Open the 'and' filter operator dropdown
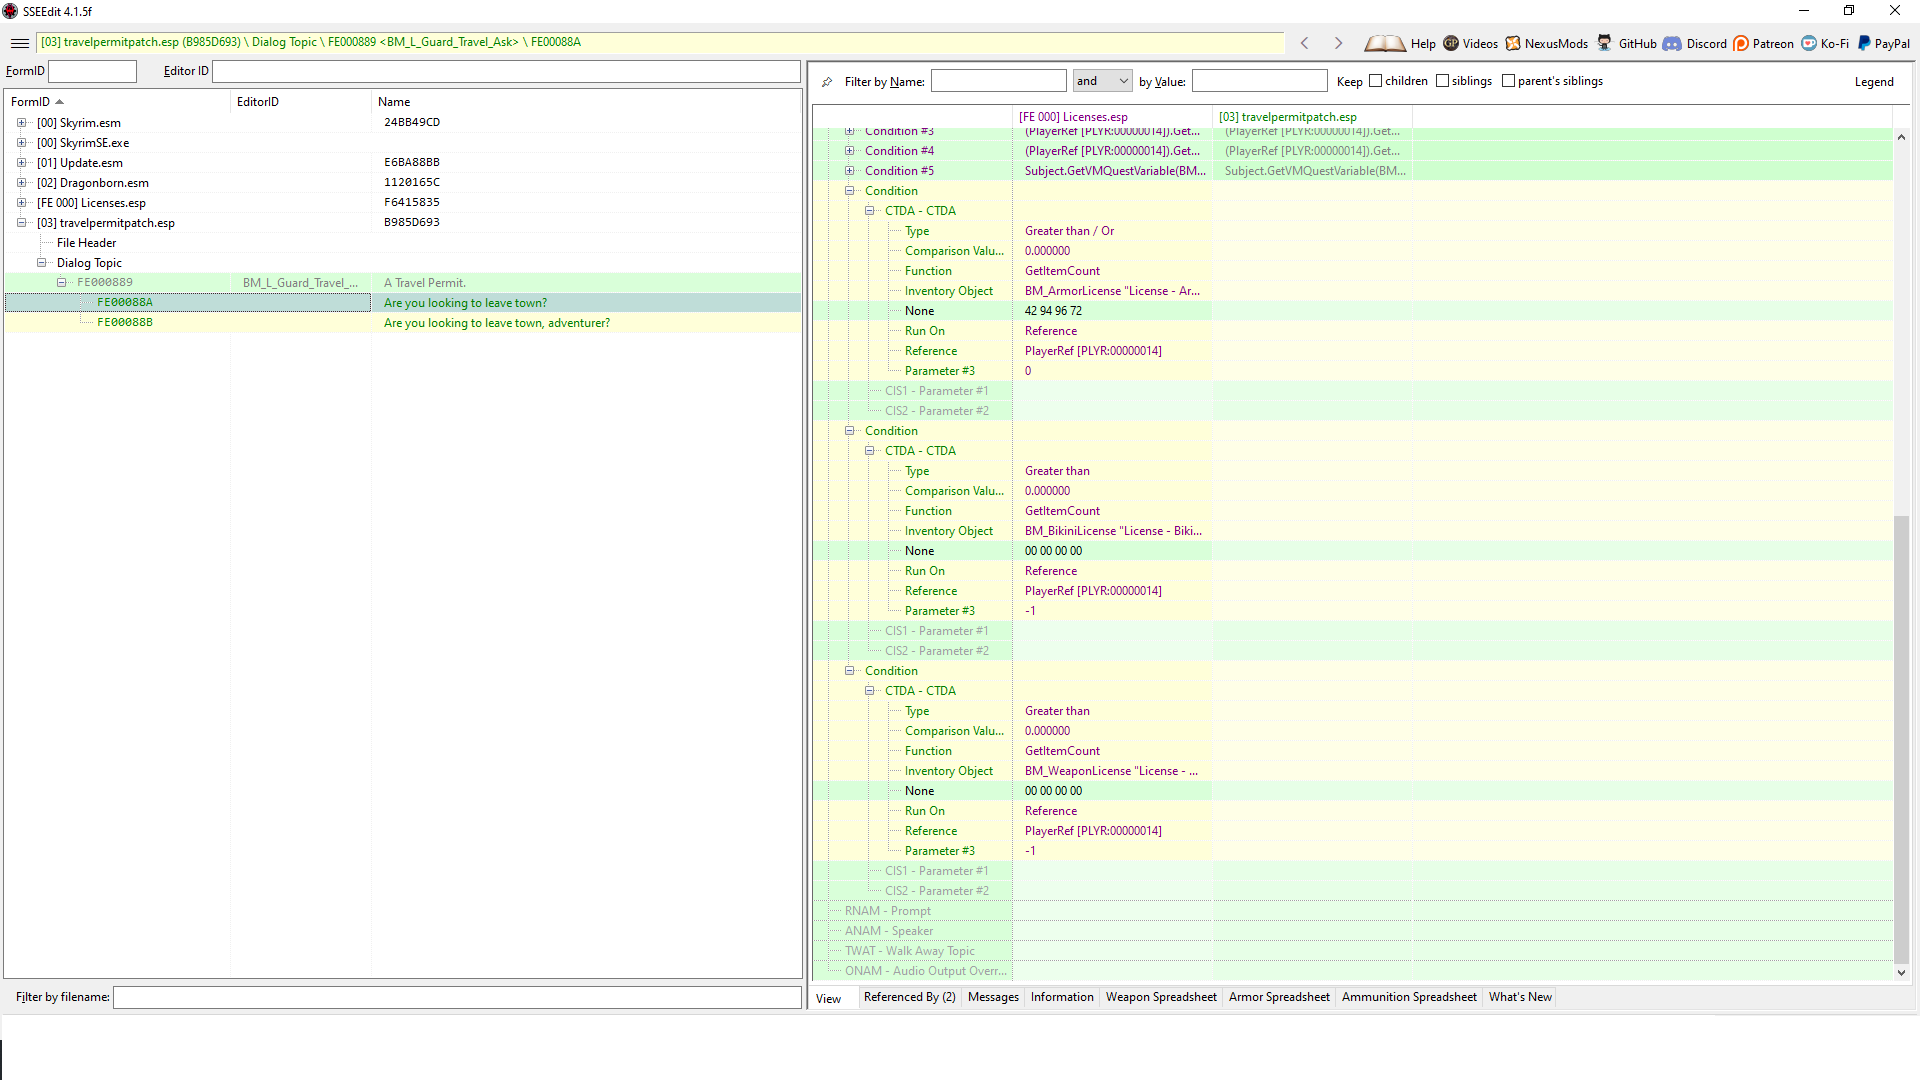 click(x=1103, y=81)
